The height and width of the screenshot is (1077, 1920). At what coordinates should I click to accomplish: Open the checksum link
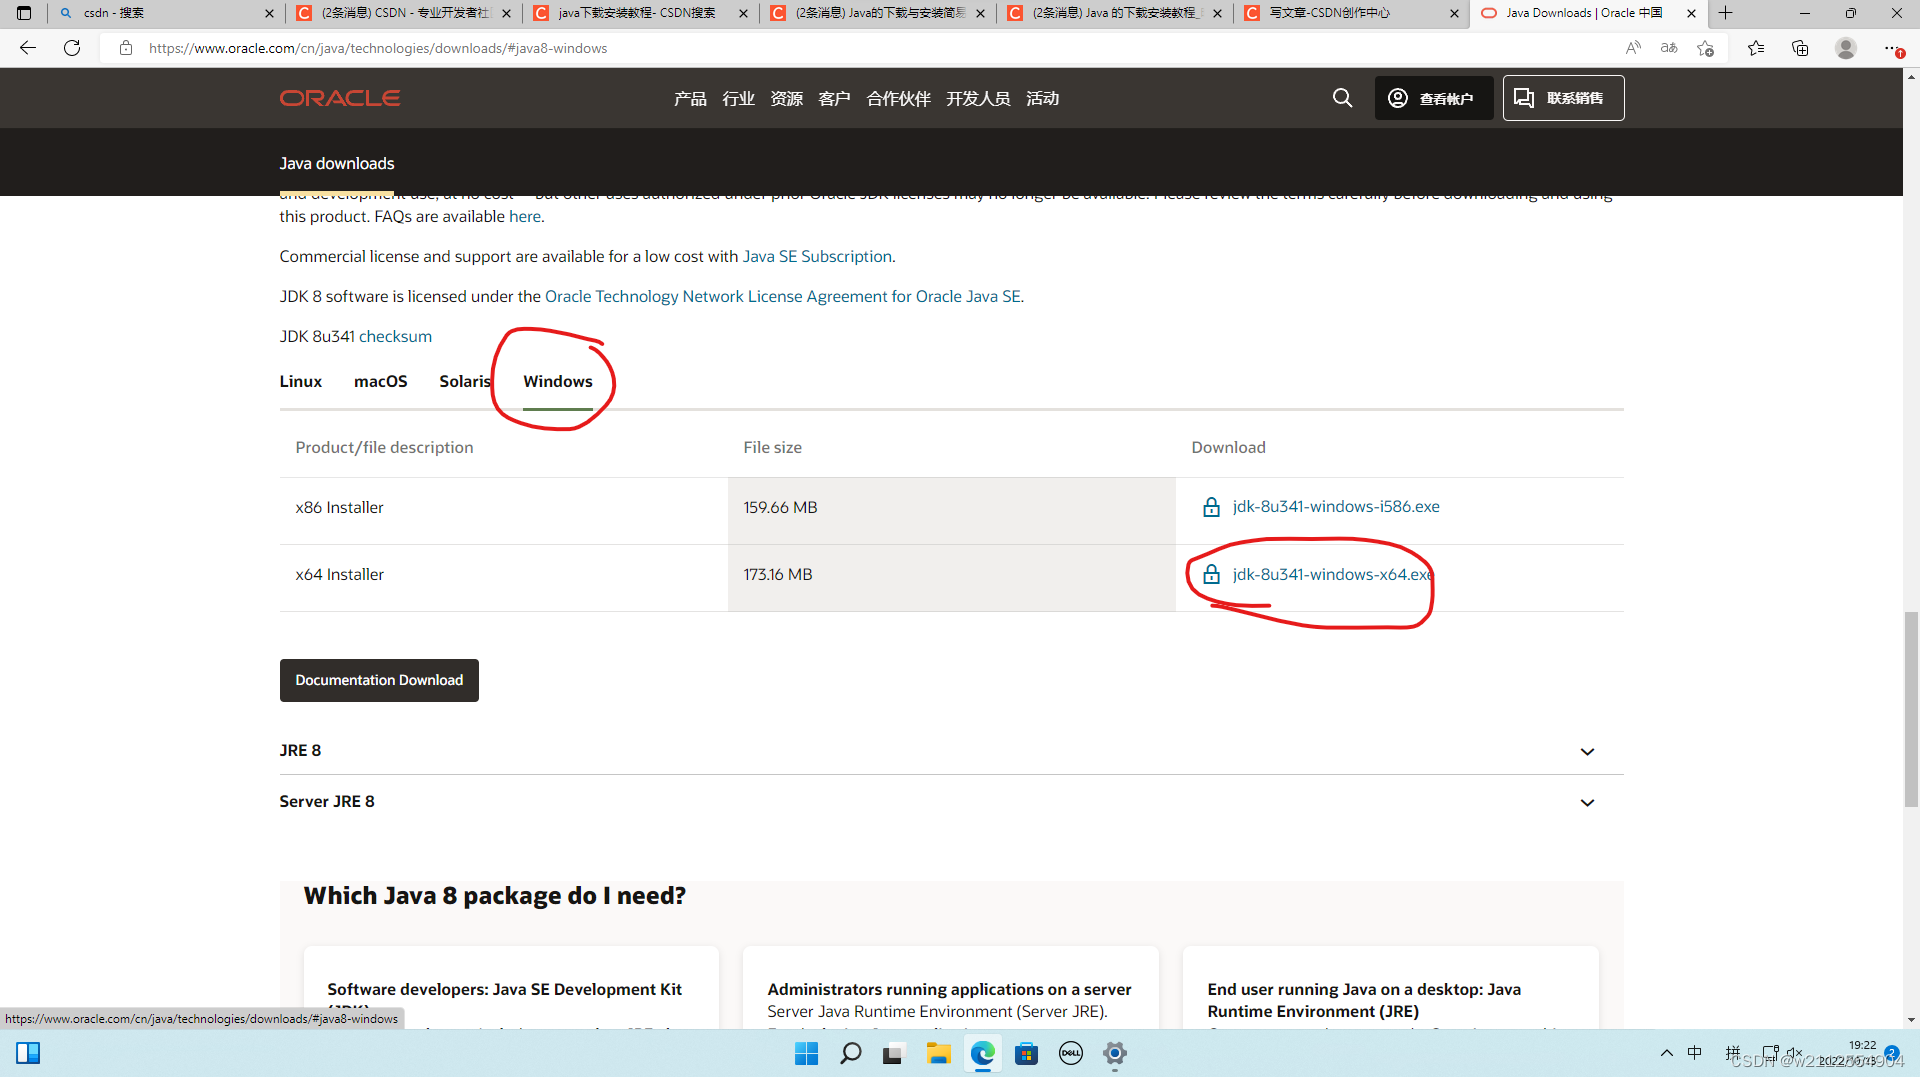[x=395, y=336]
